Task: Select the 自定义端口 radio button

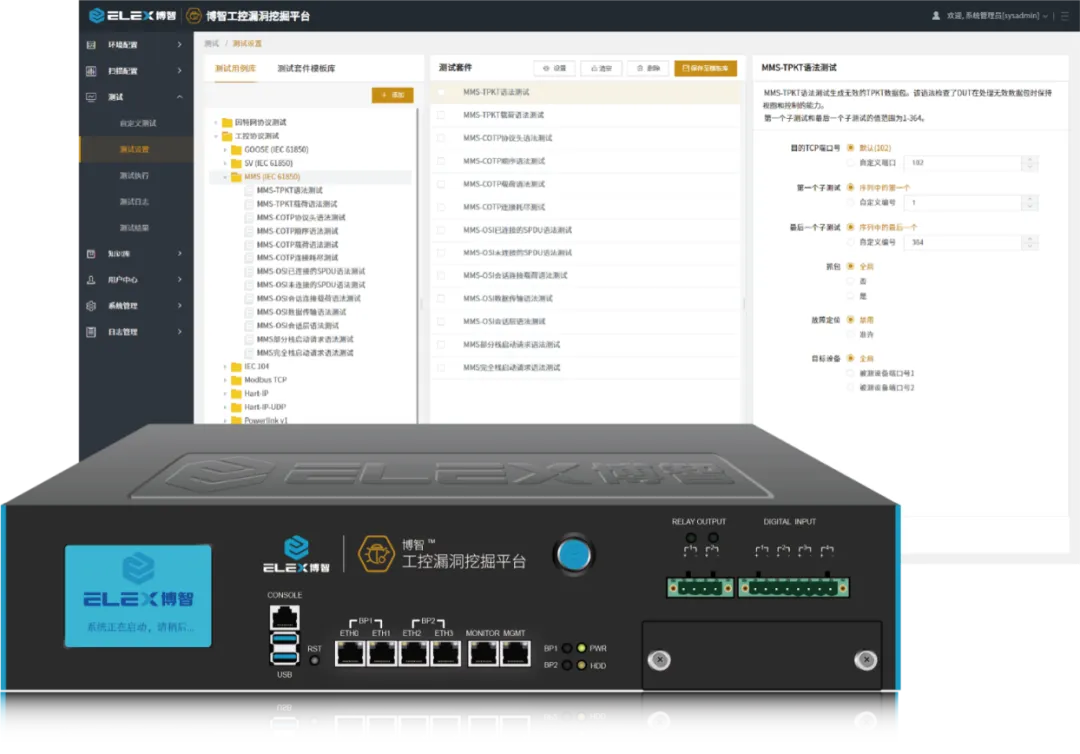Action: pos(850,163)
